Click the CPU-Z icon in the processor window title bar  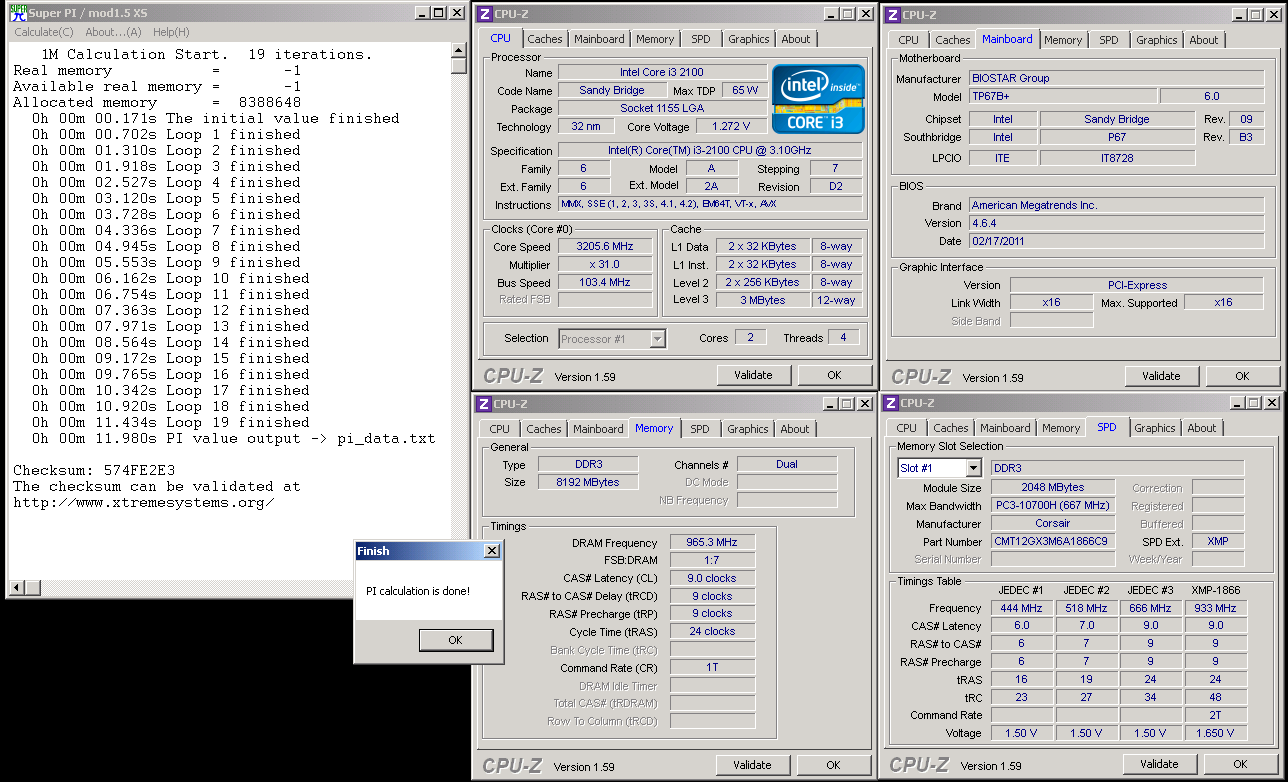pos(484,13)
